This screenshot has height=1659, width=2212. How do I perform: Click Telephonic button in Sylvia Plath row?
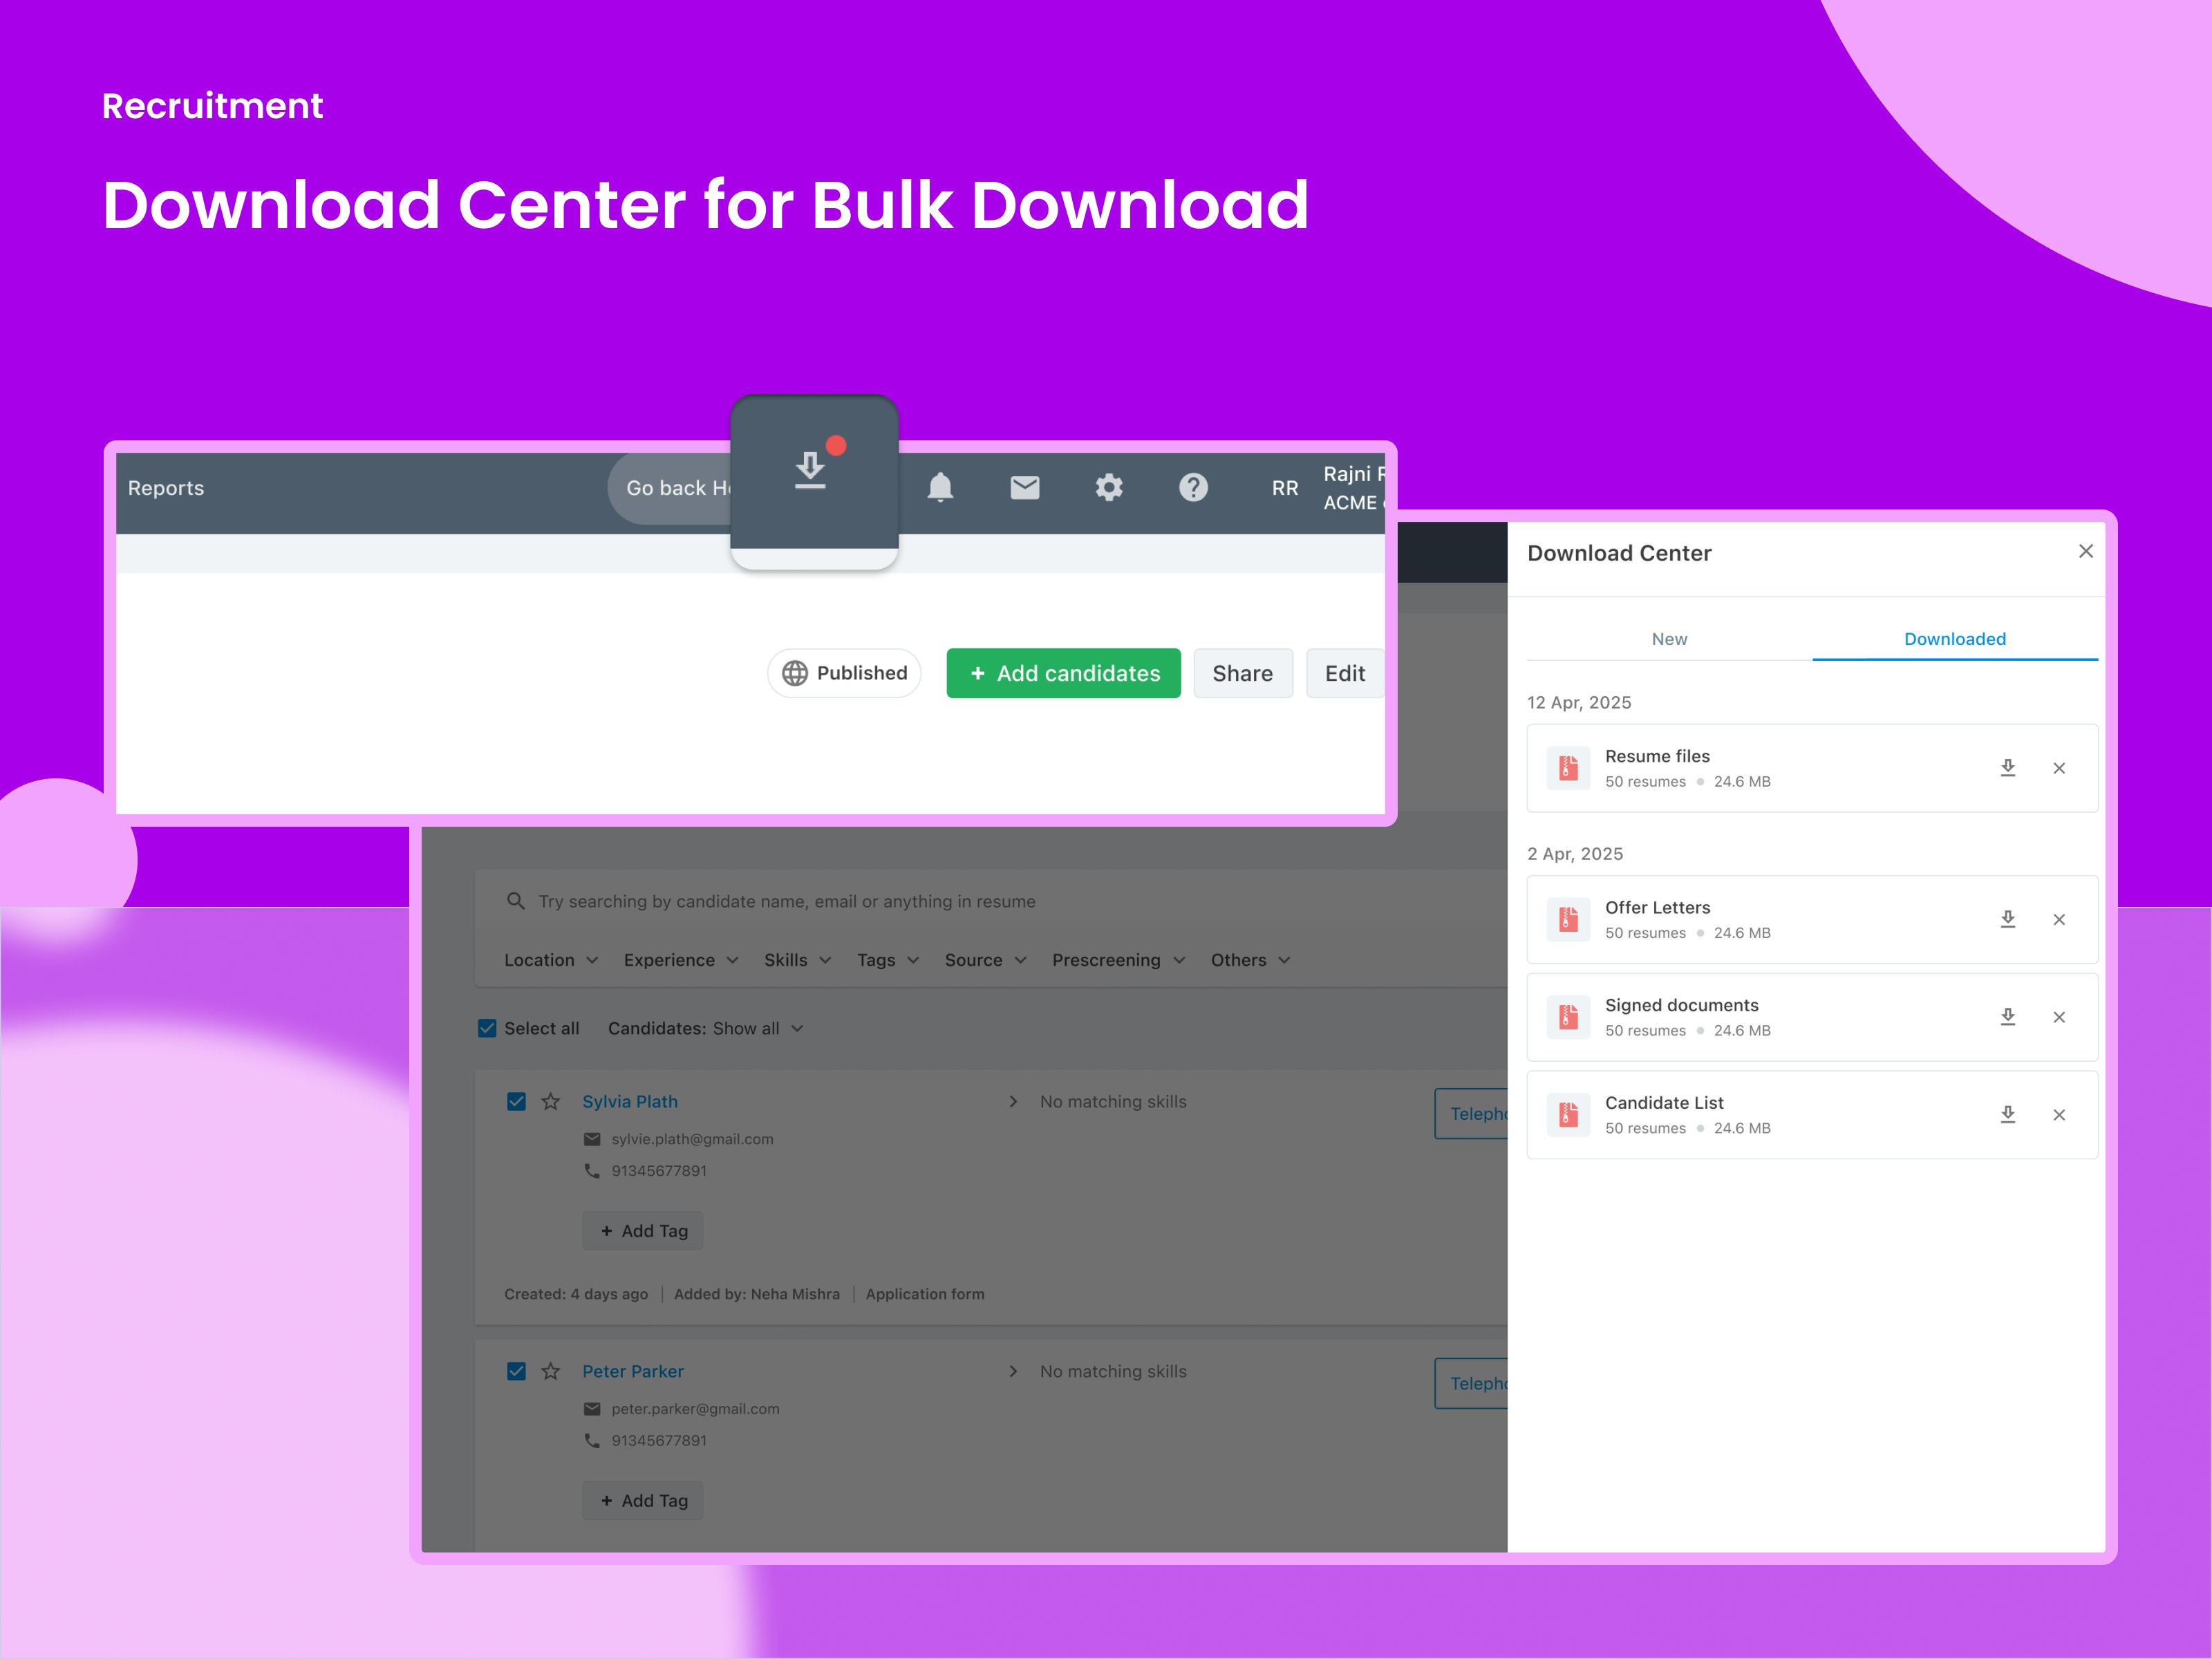click(1471, 1114)
